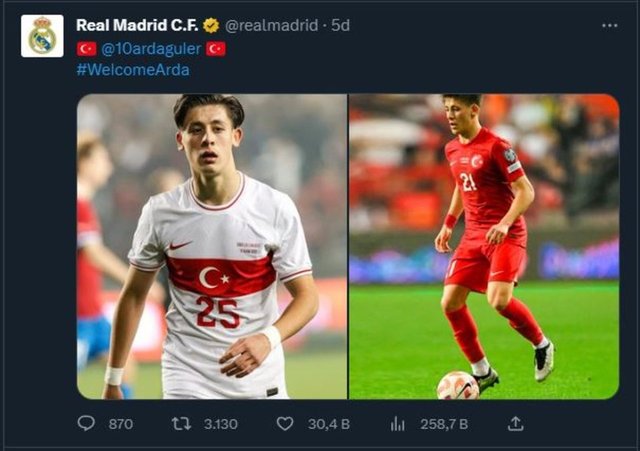Viewport: 640px width, 451px height.
Task: Click the 3.130 retweets count
Action: (220, 423)
